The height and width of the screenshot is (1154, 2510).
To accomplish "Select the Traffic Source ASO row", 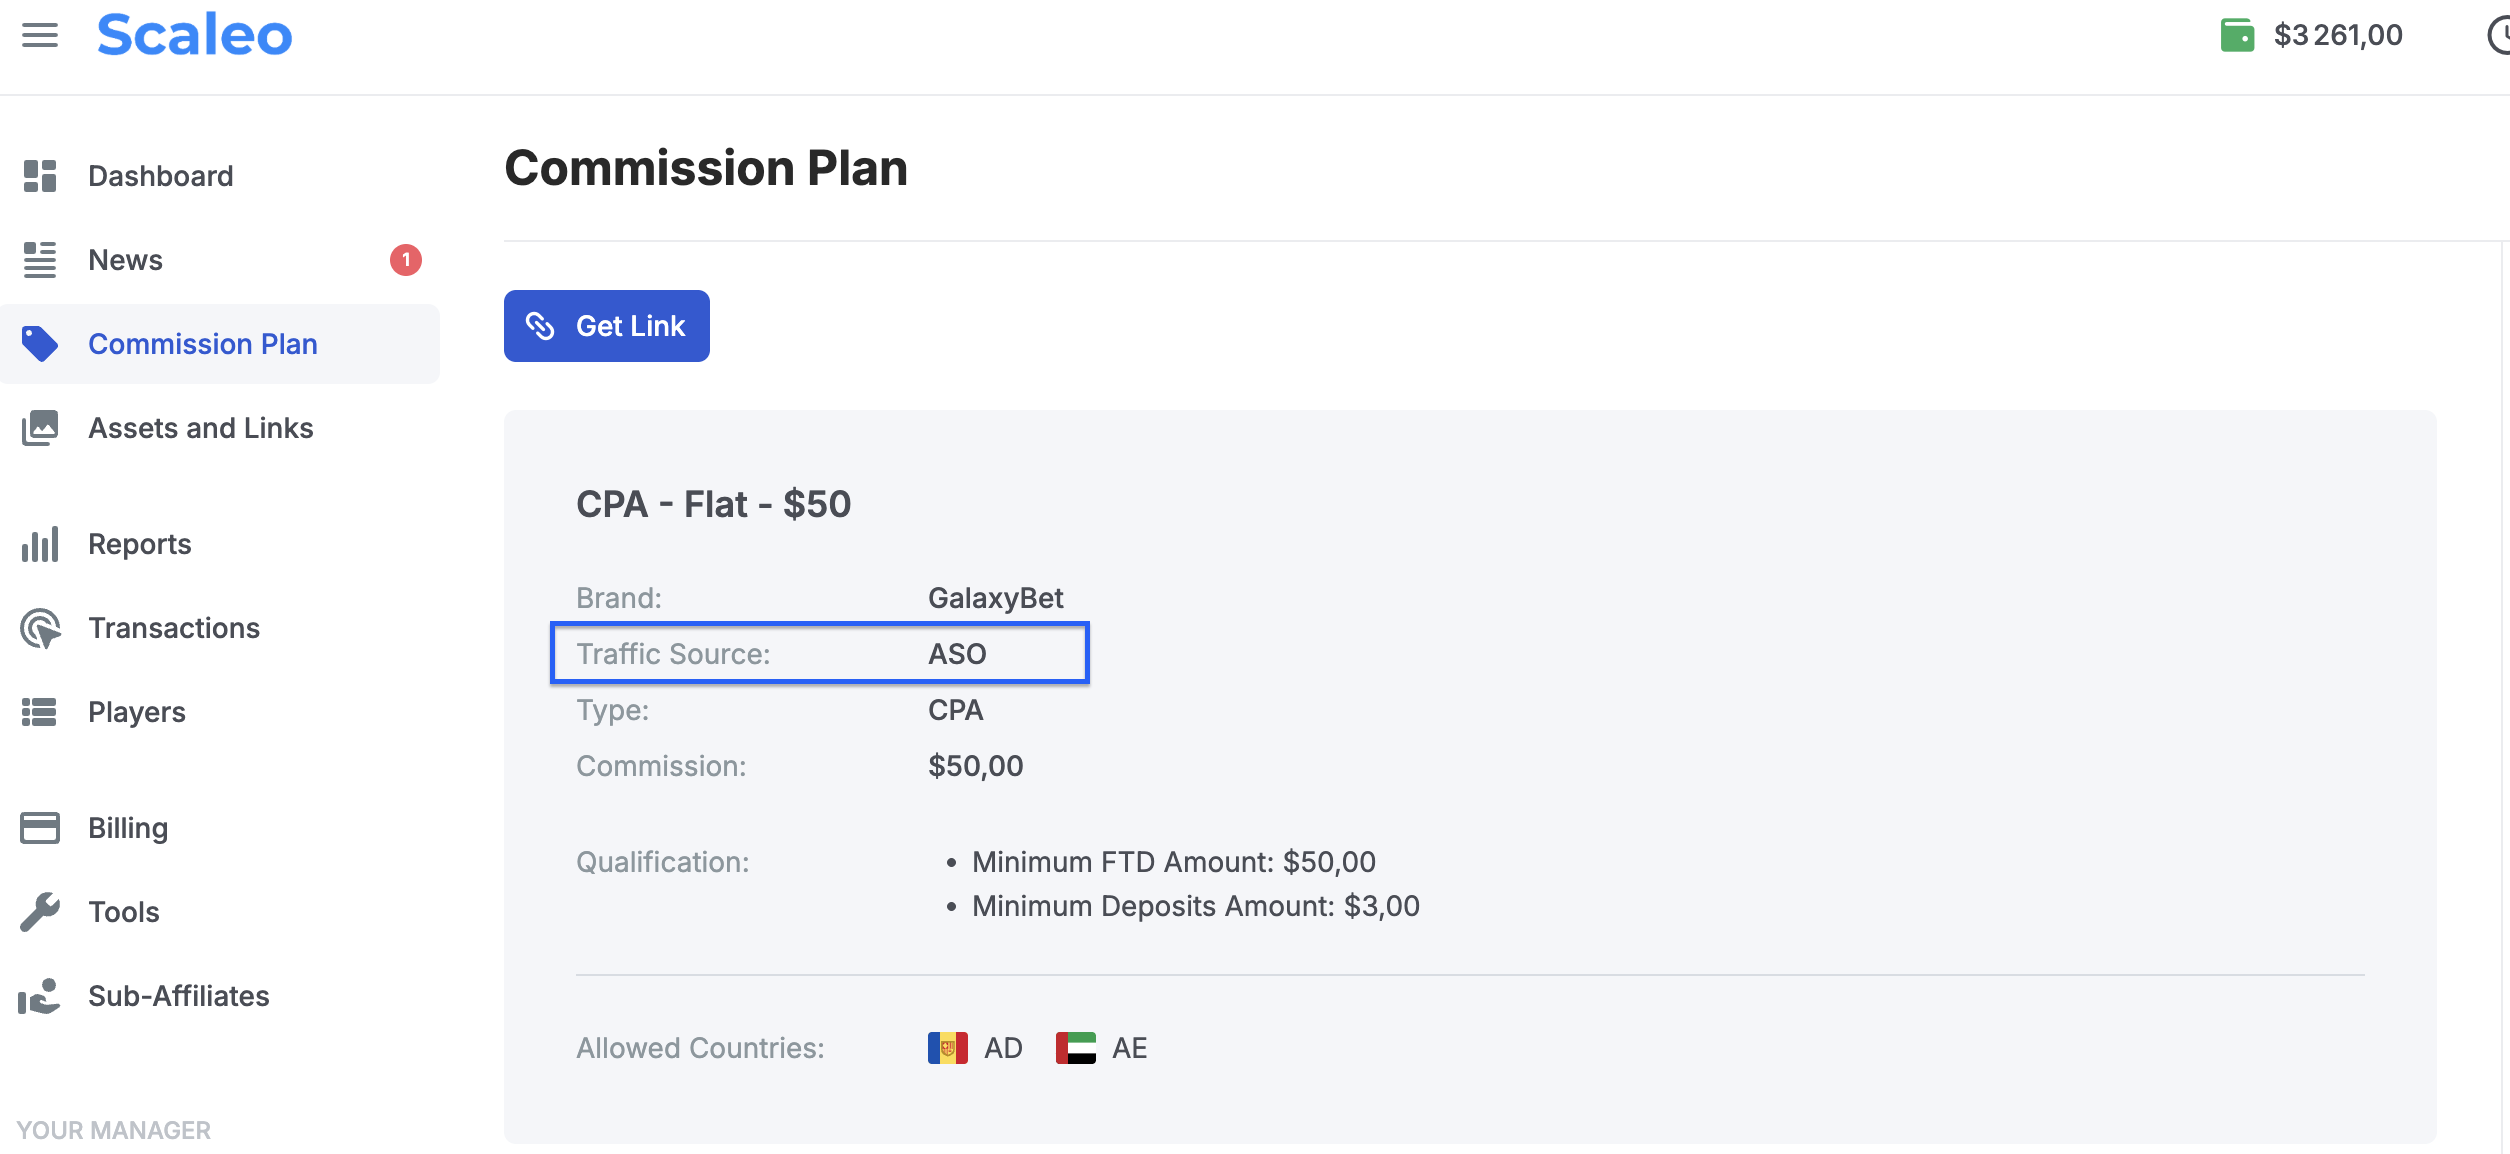I will click(x=820, y=654).
